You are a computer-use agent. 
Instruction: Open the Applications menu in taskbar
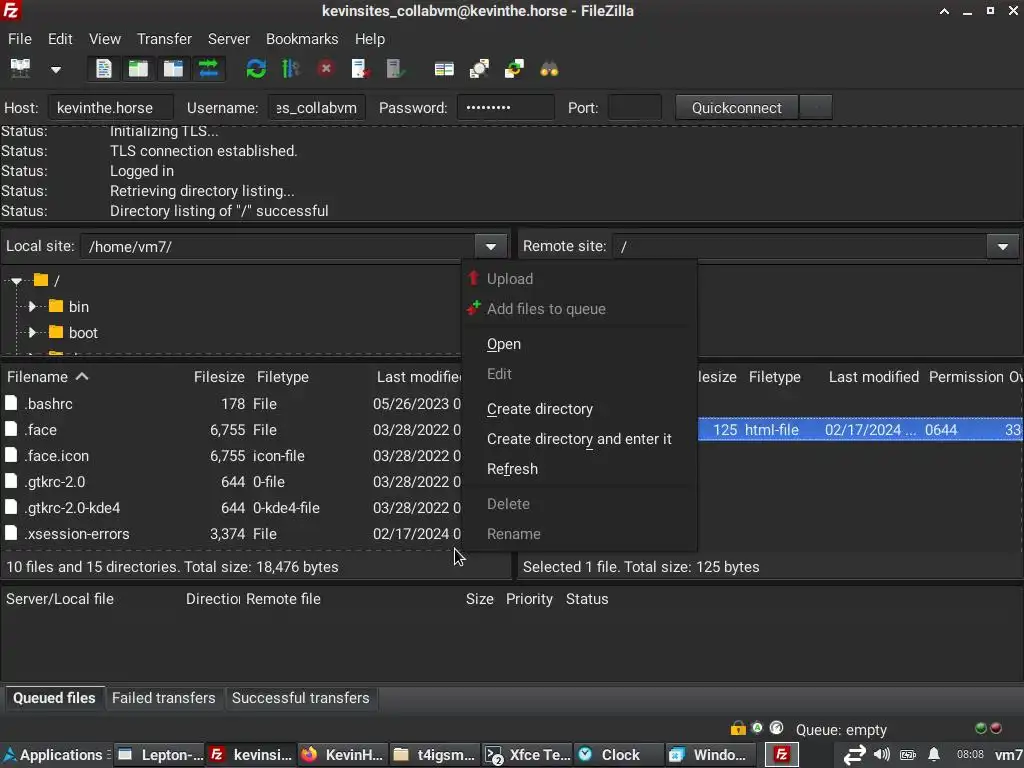(55, 755)
